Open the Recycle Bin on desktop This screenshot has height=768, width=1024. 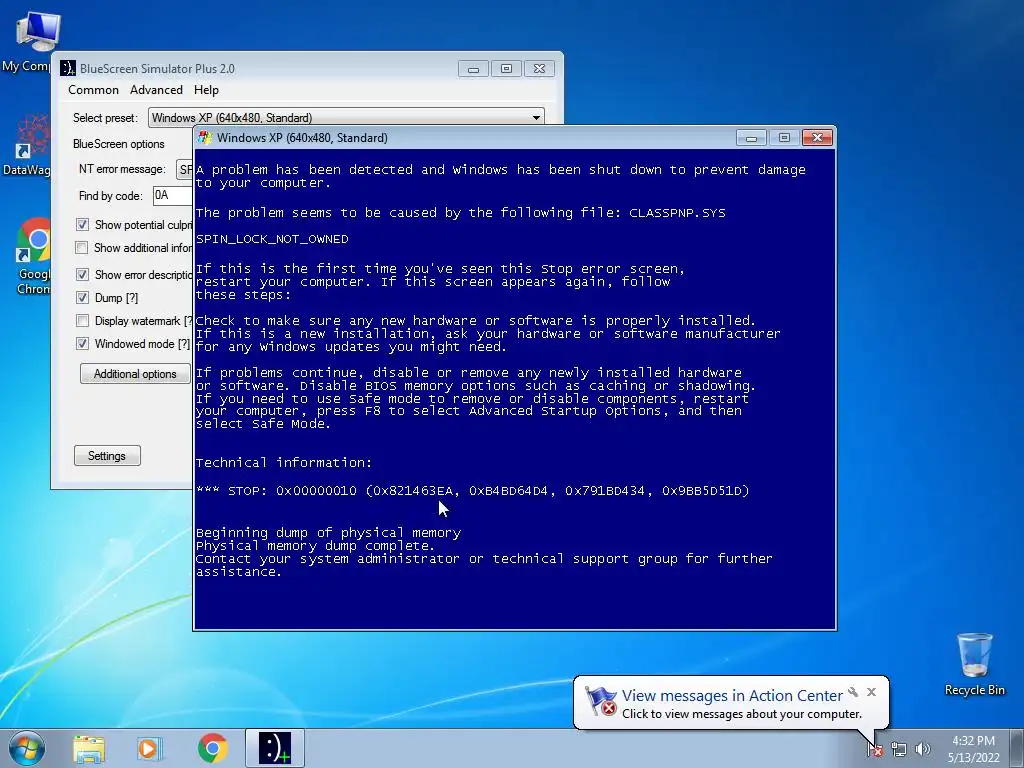tap(974, 664)
